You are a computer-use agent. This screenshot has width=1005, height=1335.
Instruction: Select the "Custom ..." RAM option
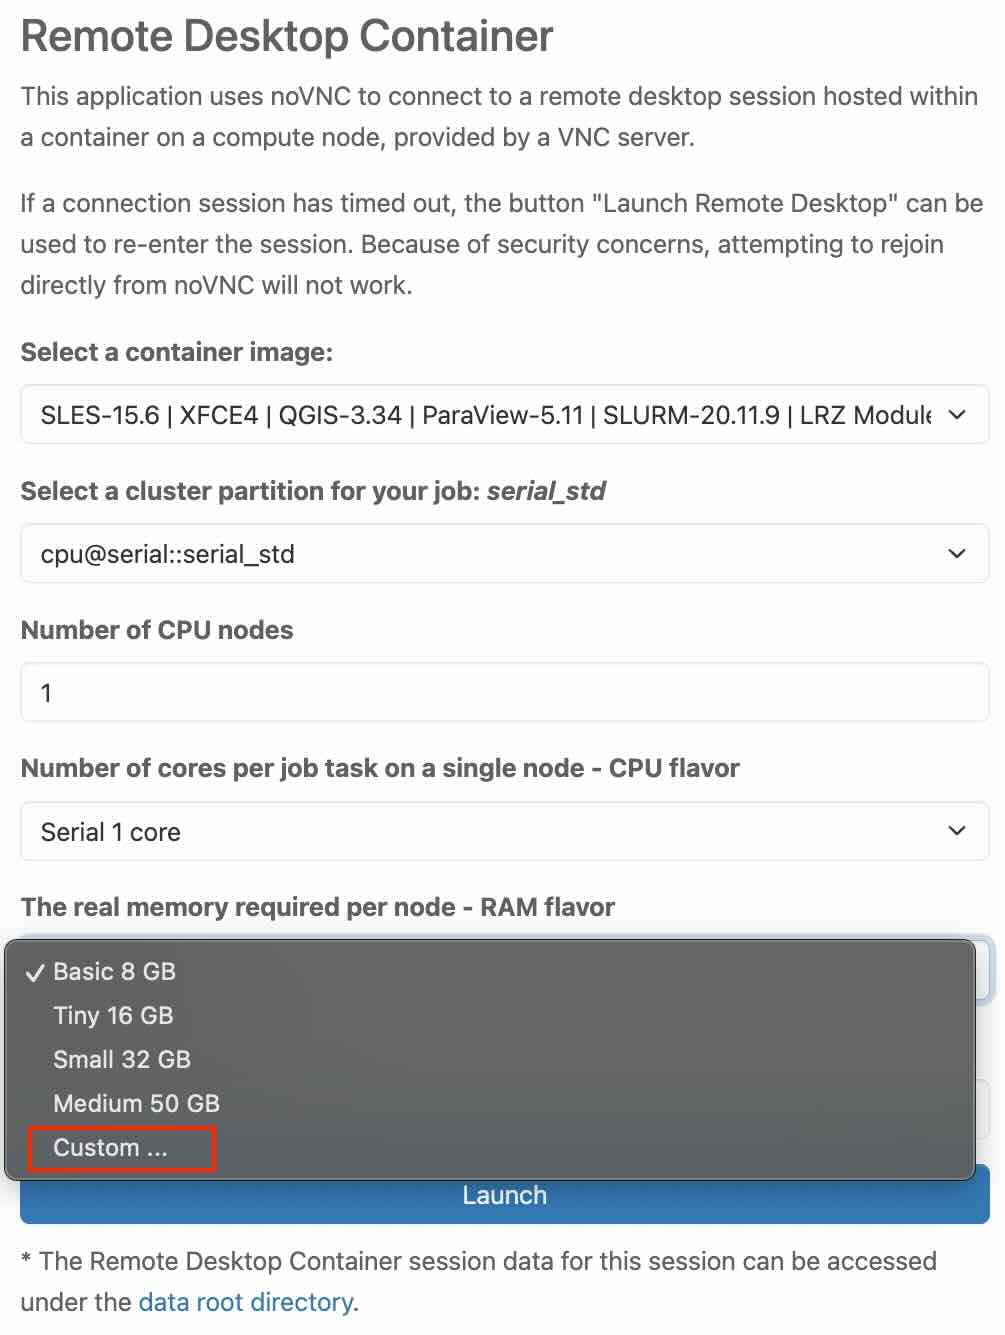111,1147
